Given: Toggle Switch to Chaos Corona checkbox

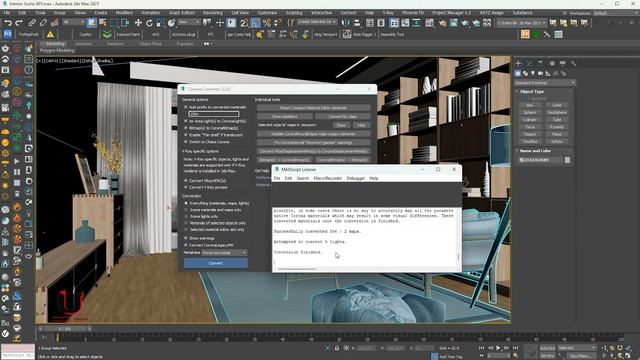Looking at the screenshot, I should click(186, 142).
